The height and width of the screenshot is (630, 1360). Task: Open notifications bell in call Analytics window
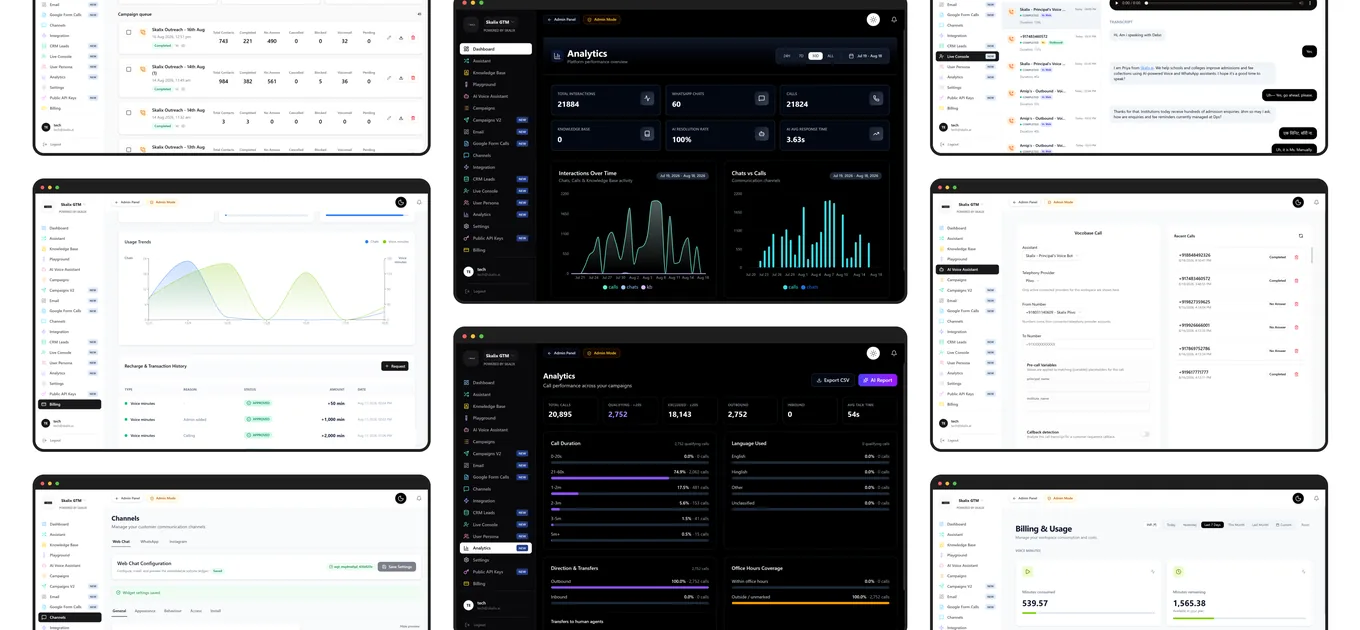pyautogui.click(x=894, y=353)
